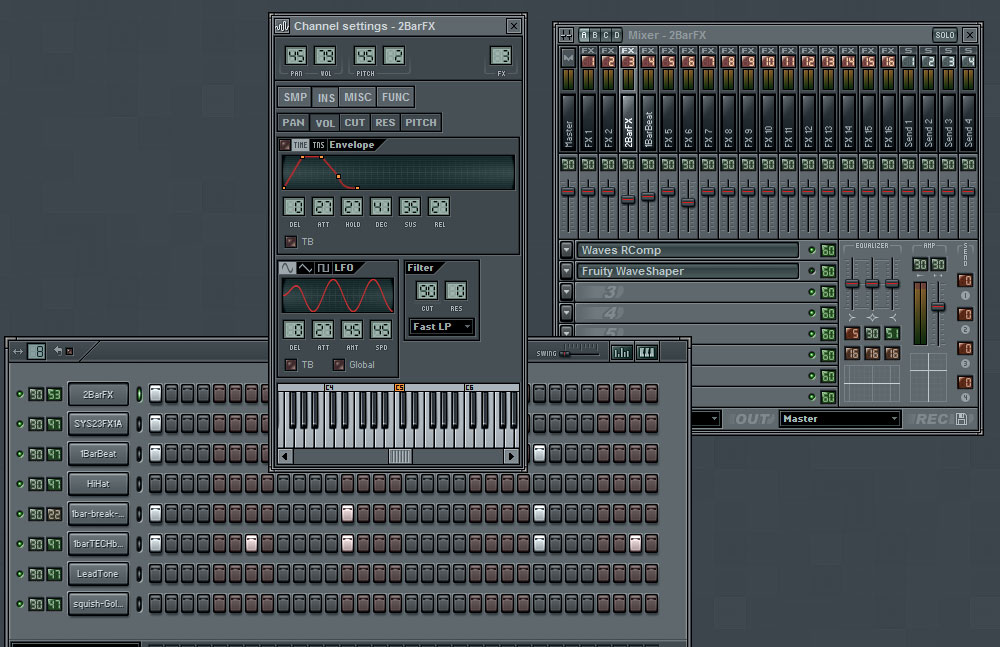Click the send 3 circle in Mixer

pyautogui.click(x=965, y=364)
